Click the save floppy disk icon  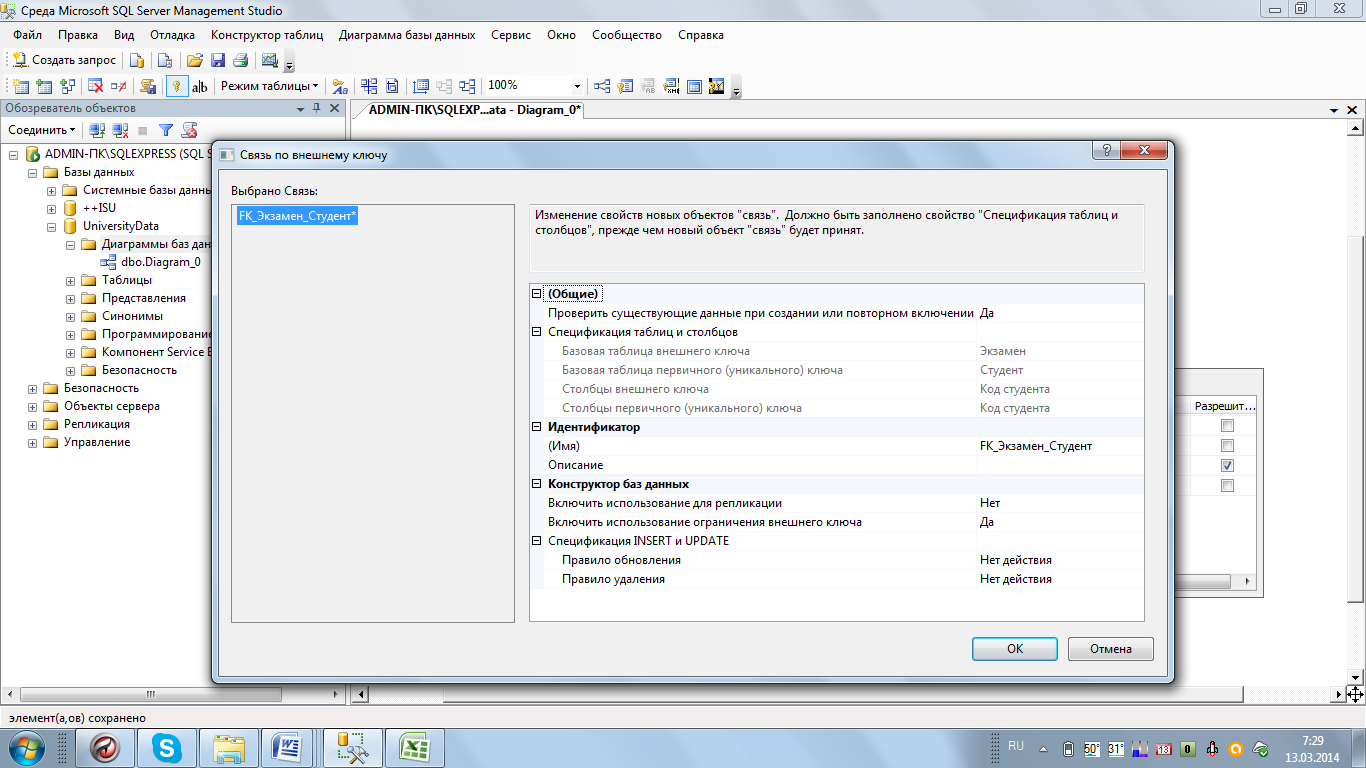pos(217,60)
